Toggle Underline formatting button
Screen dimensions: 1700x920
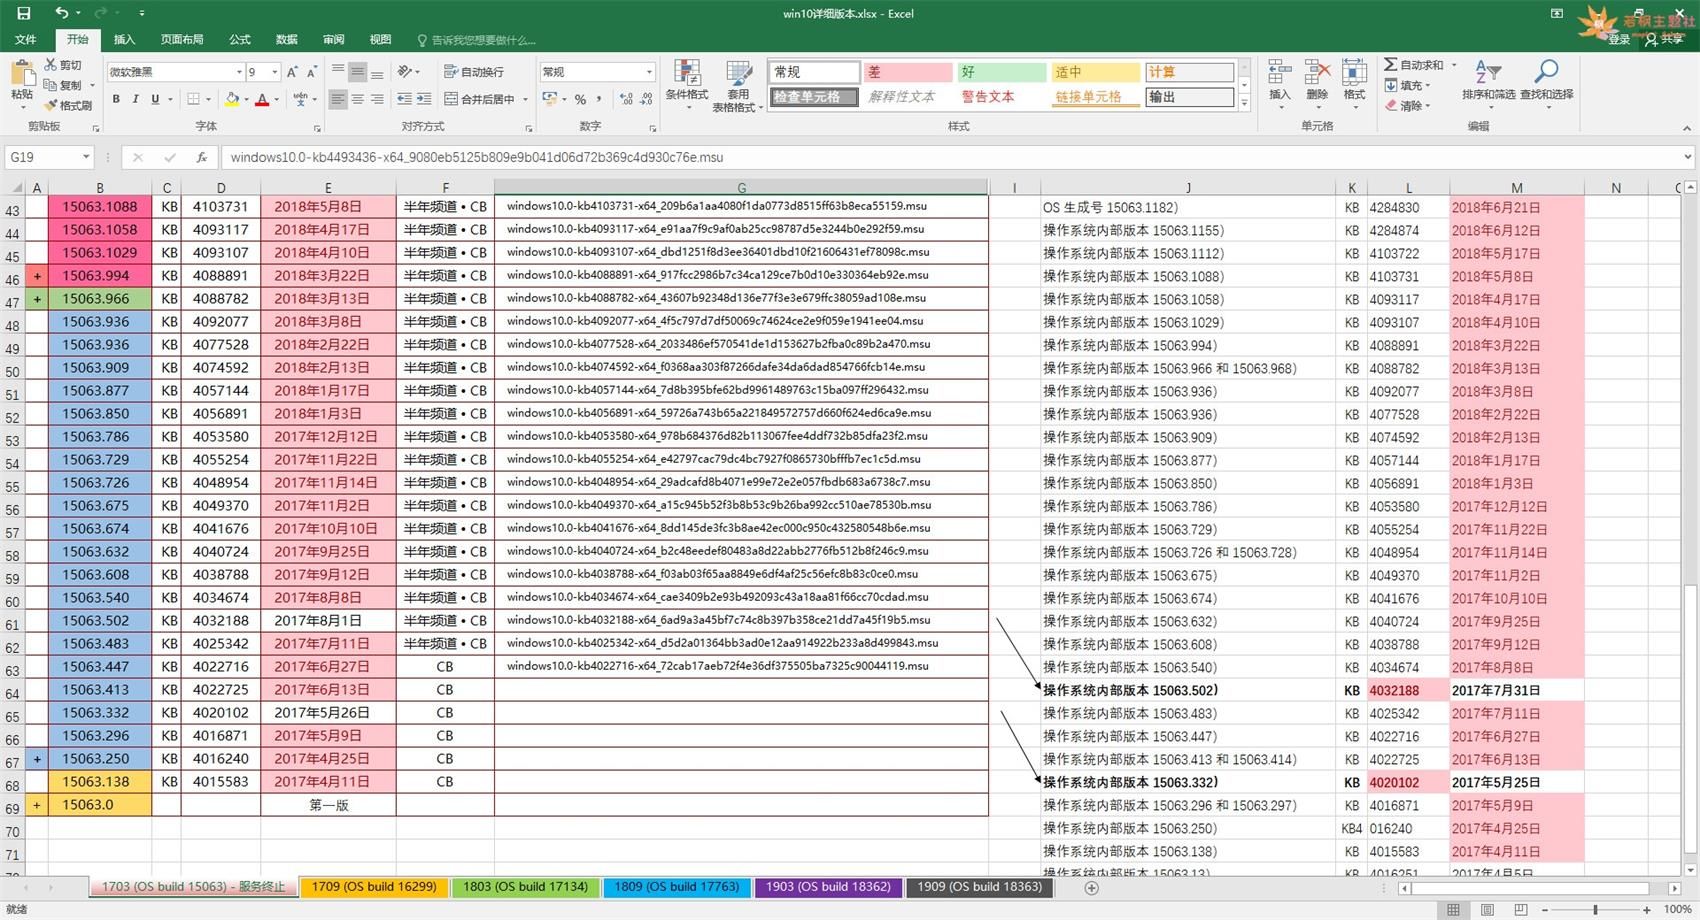[x=155, y=99]
